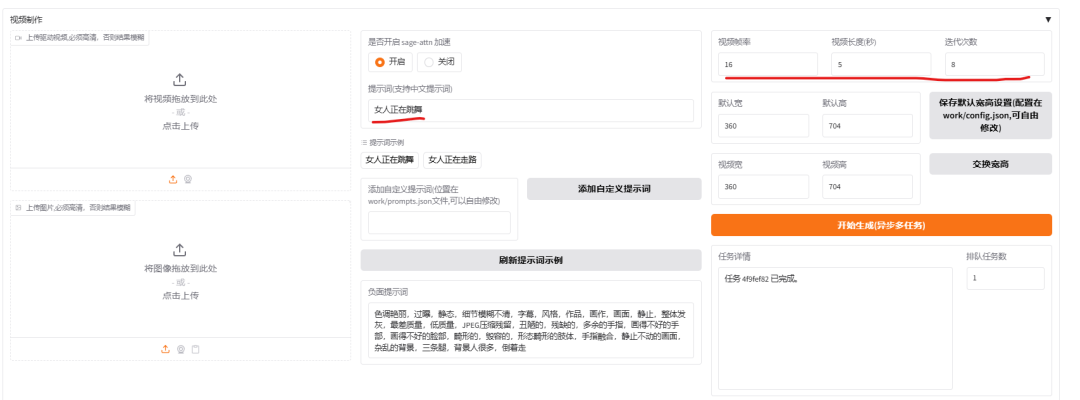Screen dimensions: 1080x400
Task: Click the 视频高 field showing 704
Action: coord(867,187)
